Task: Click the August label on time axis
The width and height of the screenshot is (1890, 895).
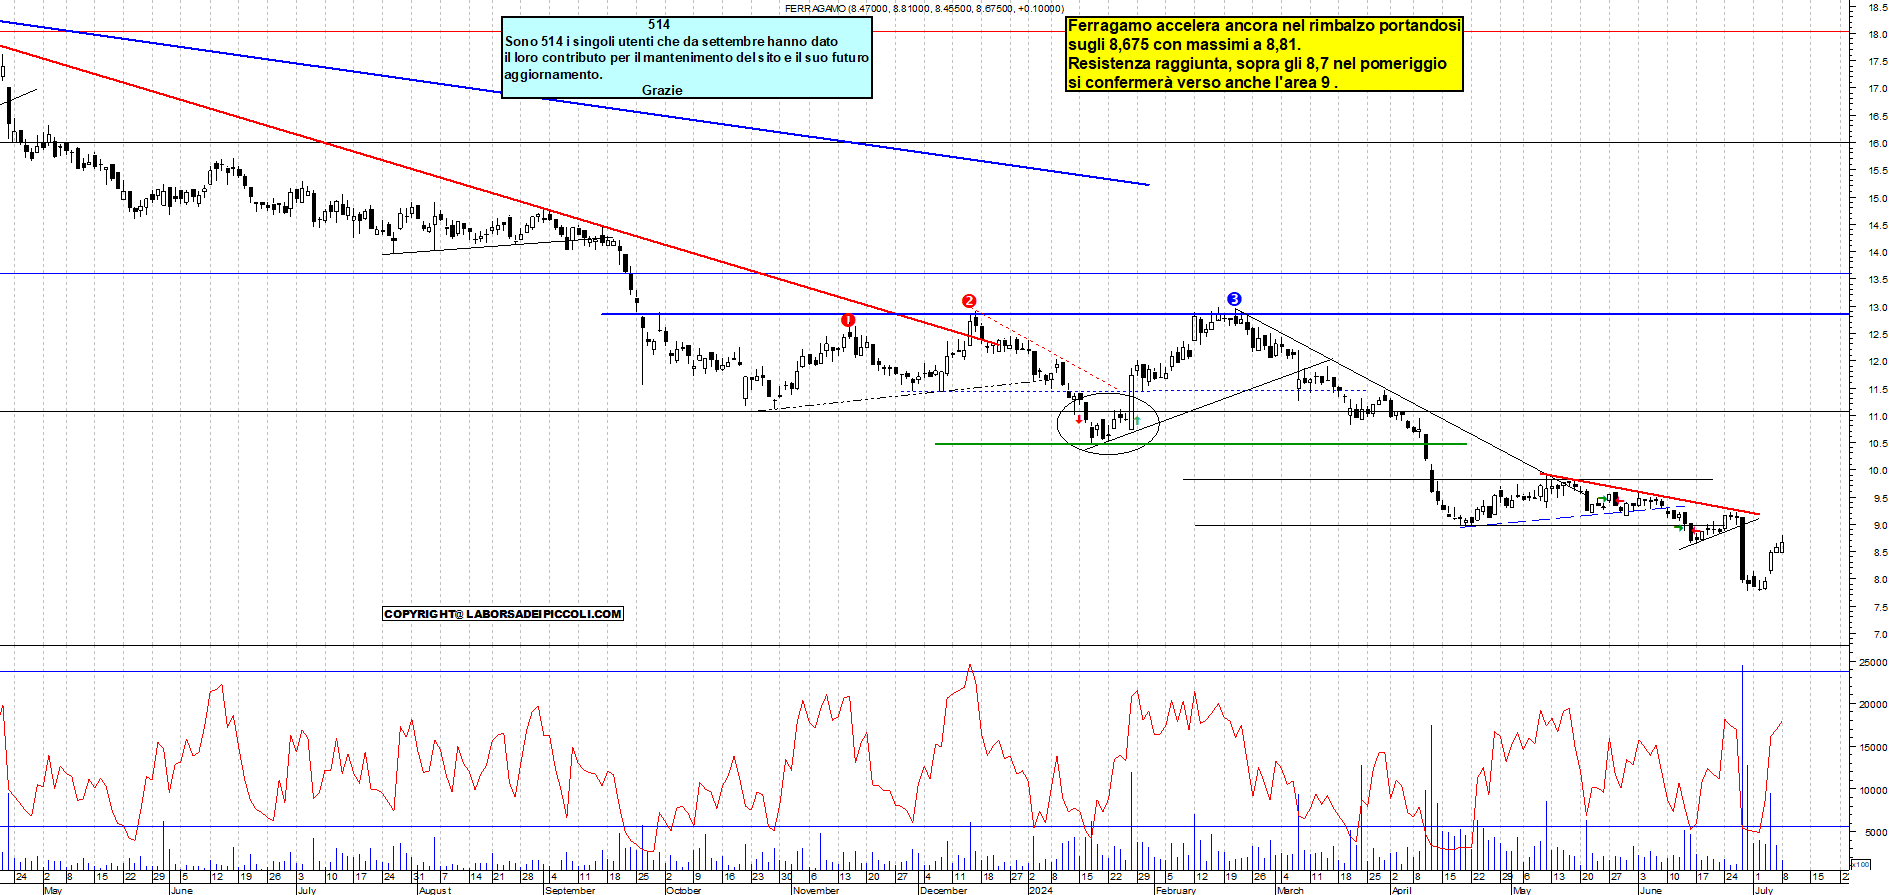Action: (x=435, y=890)
